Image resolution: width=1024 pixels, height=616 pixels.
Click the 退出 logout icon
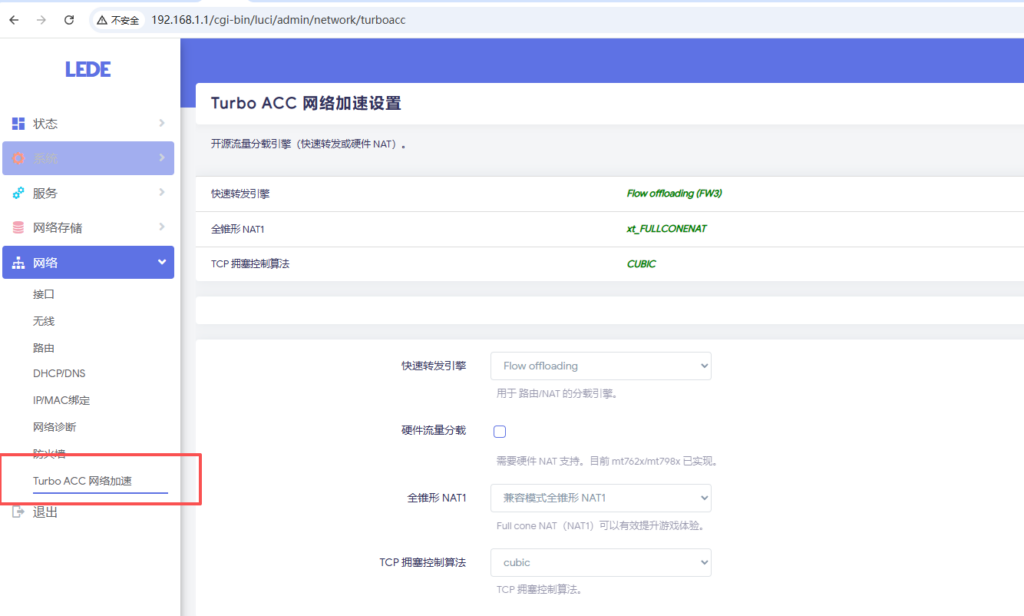18,511
